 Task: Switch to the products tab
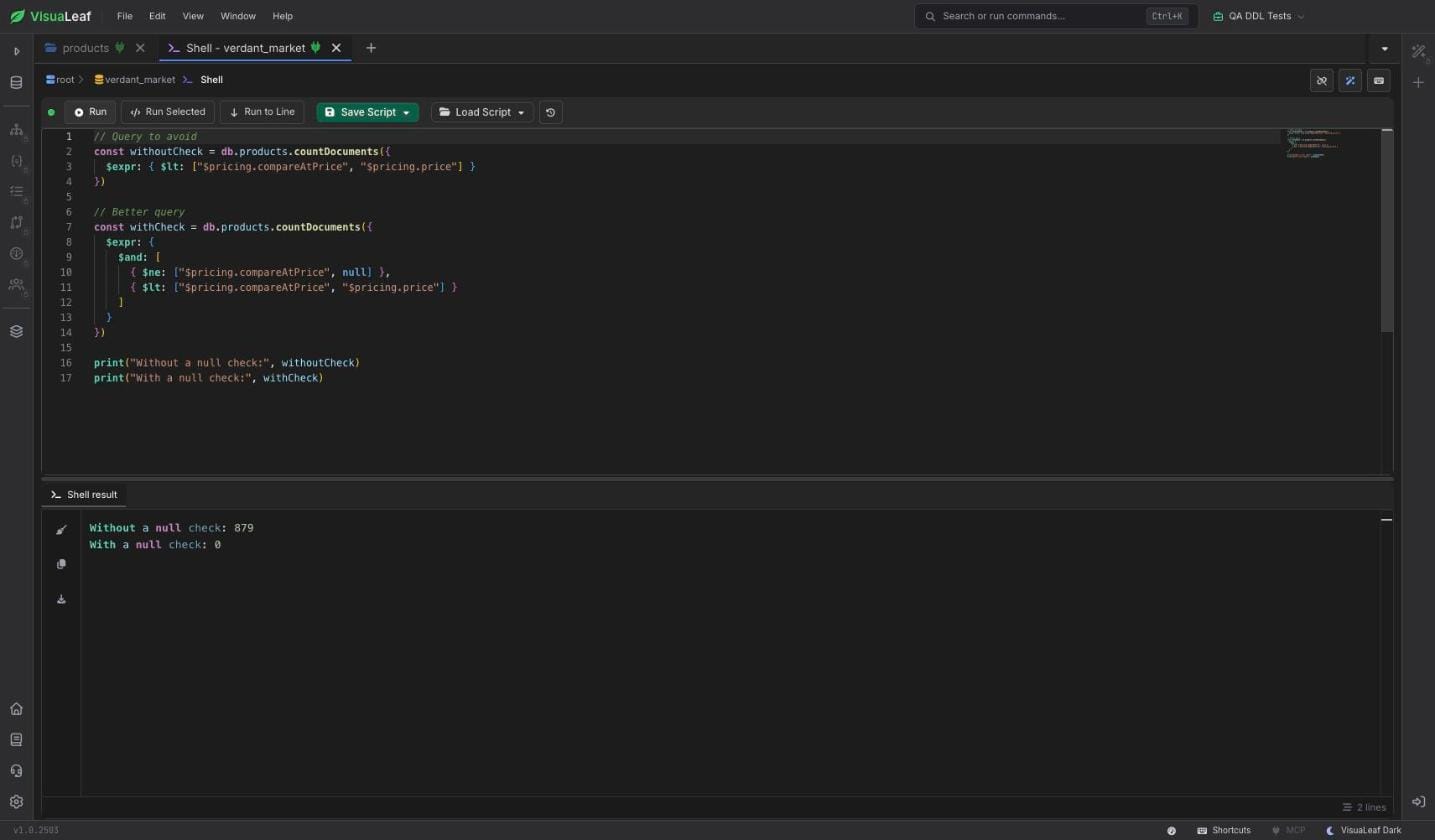pyautogui.click(x=85, y=48)
